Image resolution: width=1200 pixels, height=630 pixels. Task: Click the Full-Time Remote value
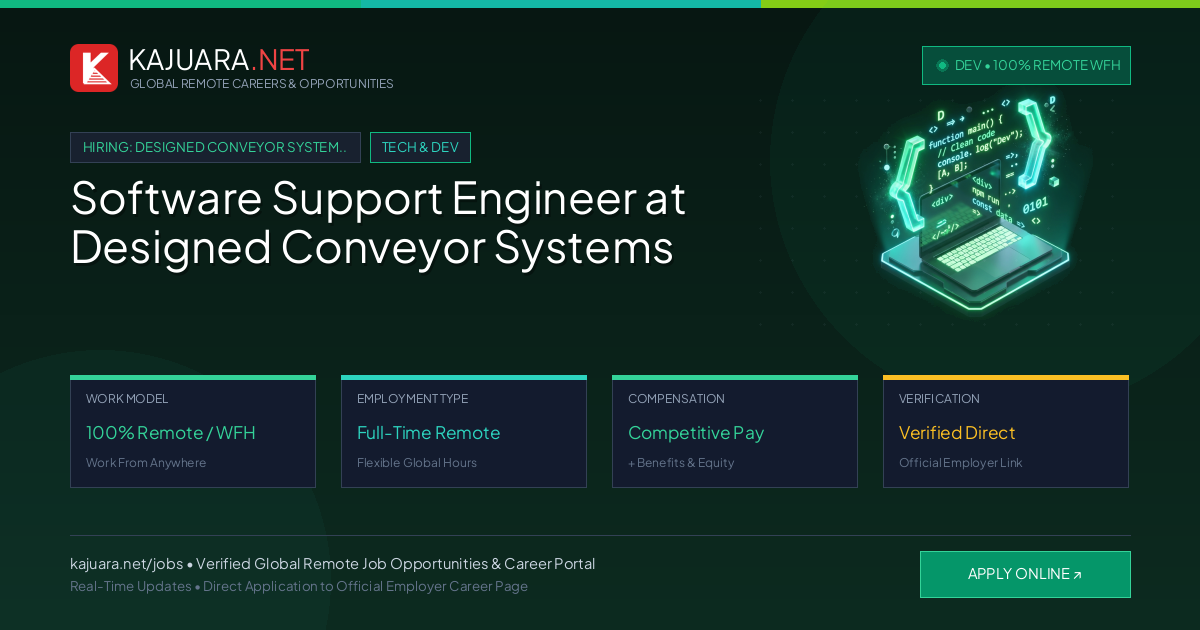[x=428, y=433]
